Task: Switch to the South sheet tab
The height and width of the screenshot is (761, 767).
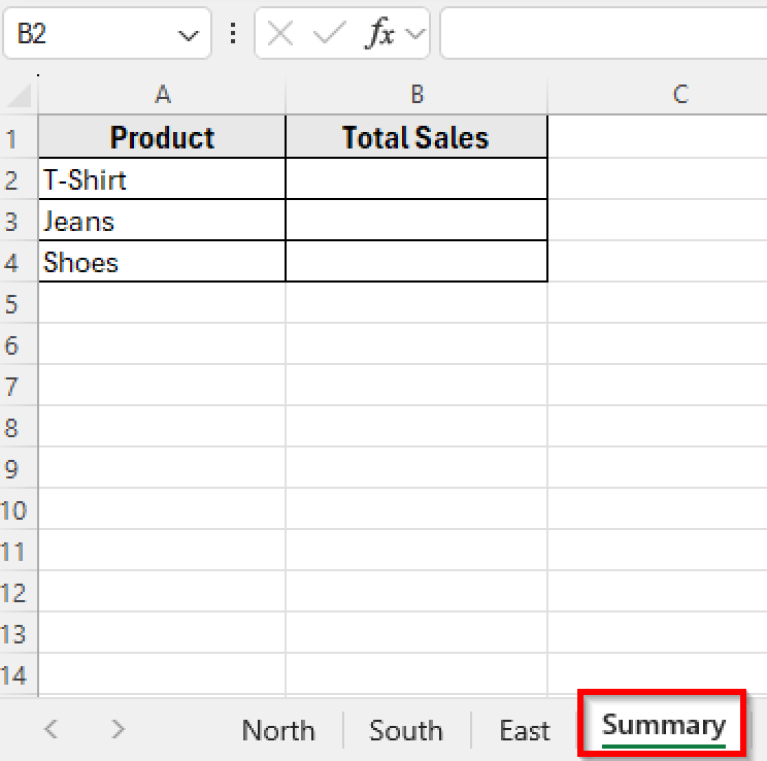Action: point(406,731)
